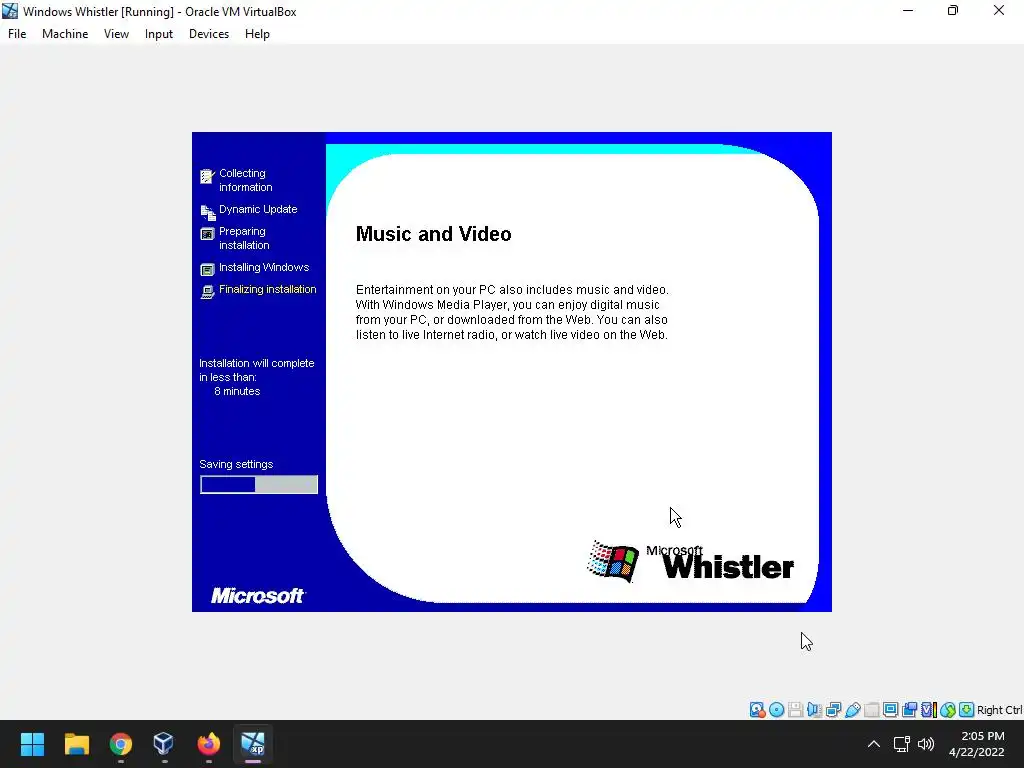Click the Saving settings progress bar

[x=259, y=485]
